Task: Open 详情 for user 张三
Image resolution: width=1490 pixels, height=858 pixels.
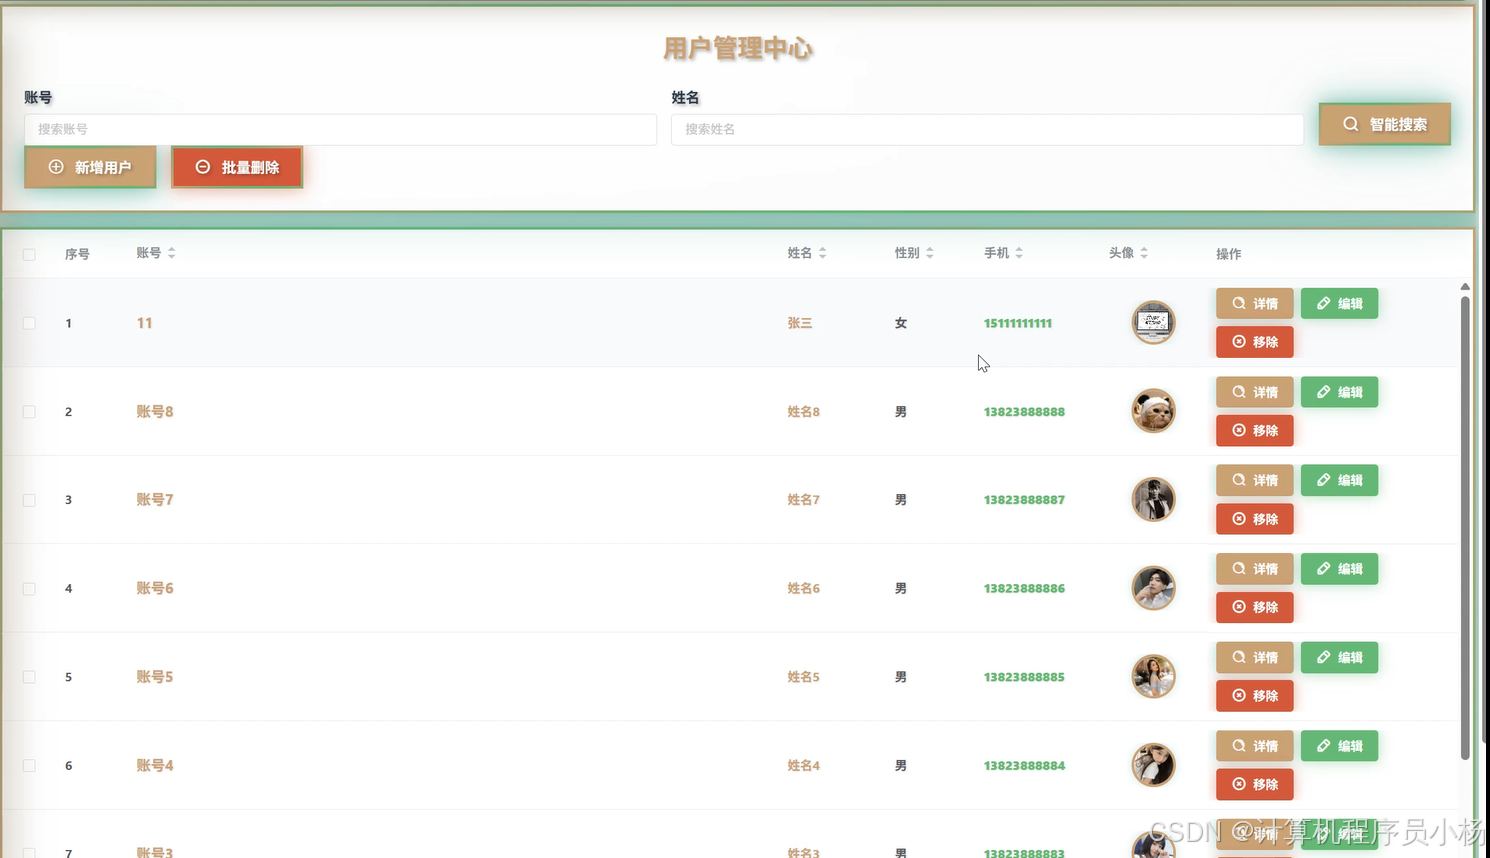Action: point(1254,303)
